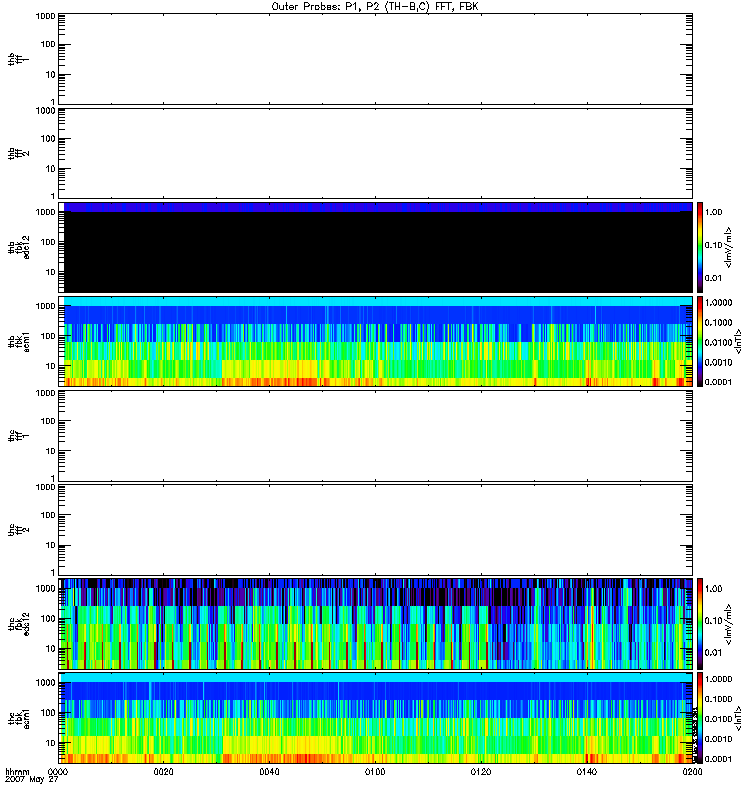Click the empty first thb FFT panel
This screenshot has height=800, width=750.
click(x=375, y=58)
